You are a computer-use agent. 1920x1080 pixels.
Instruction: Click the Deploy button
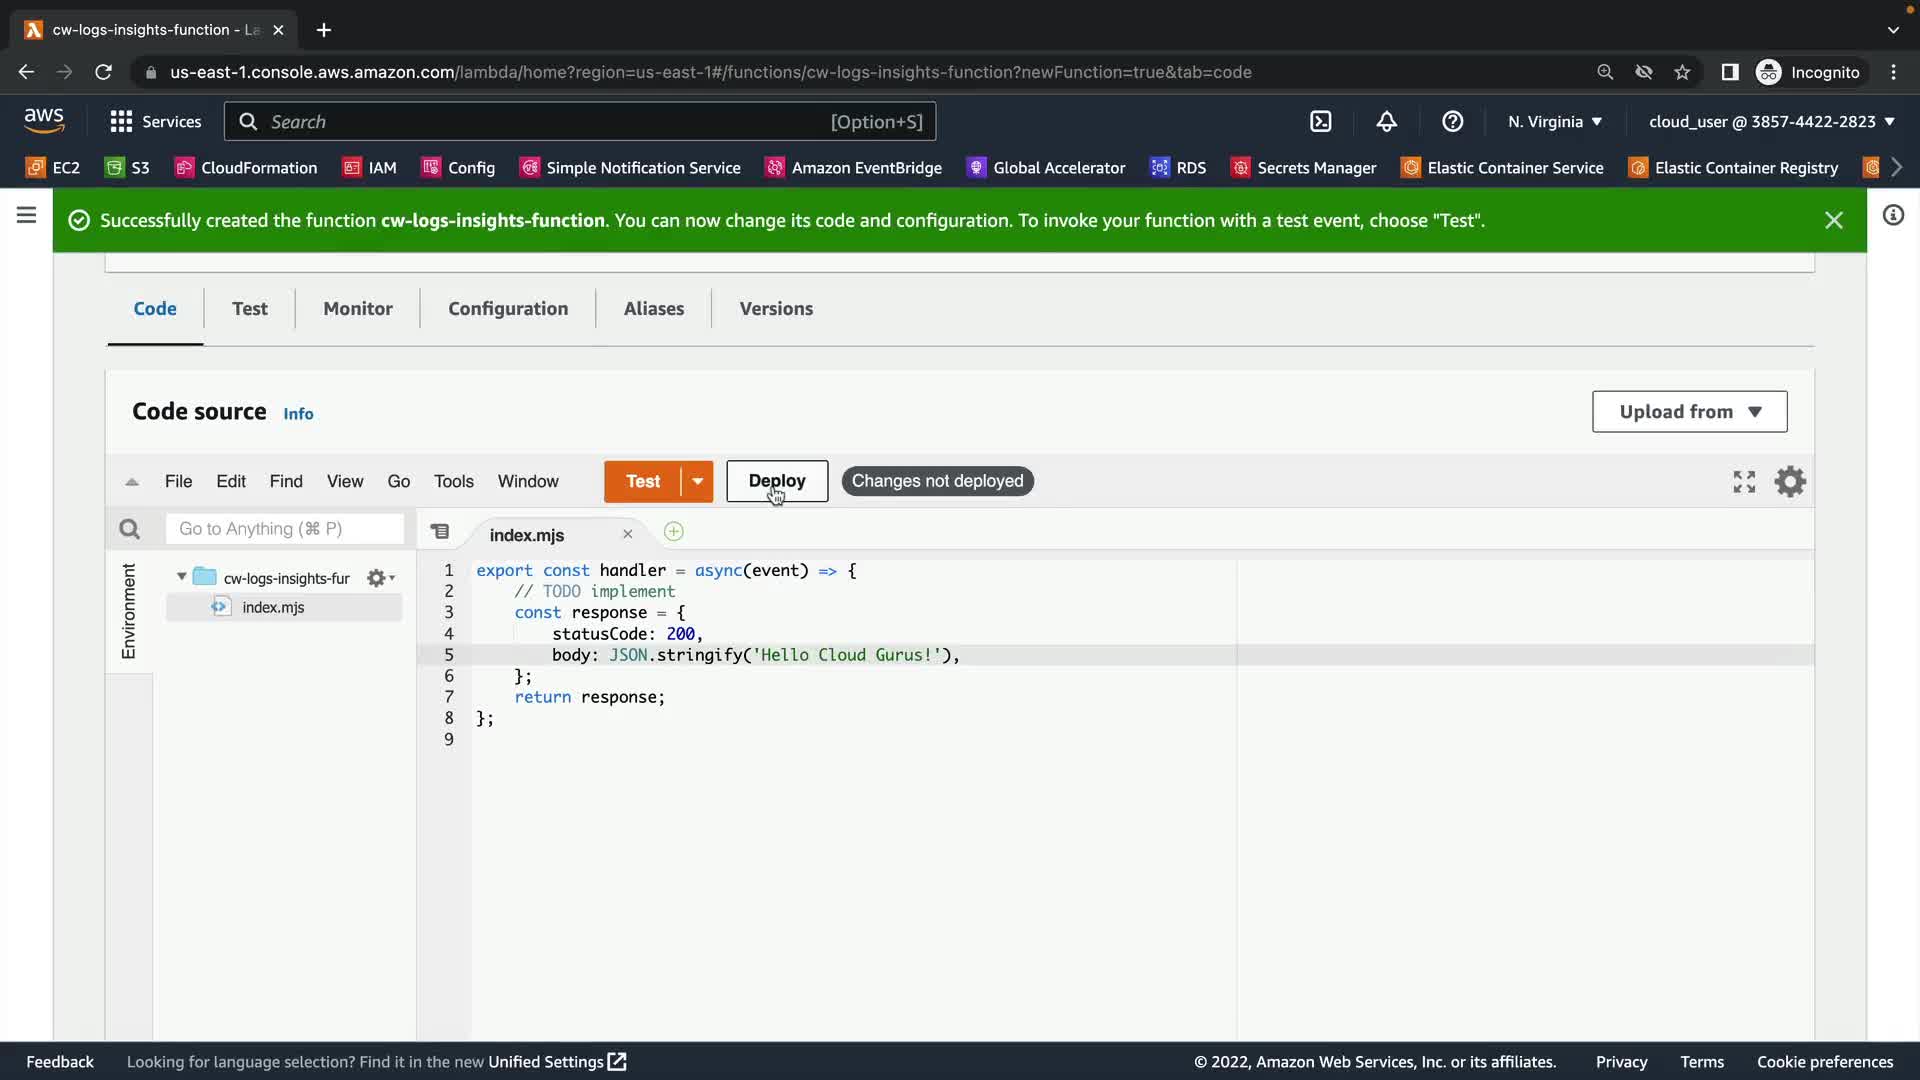tap(776, 481)
